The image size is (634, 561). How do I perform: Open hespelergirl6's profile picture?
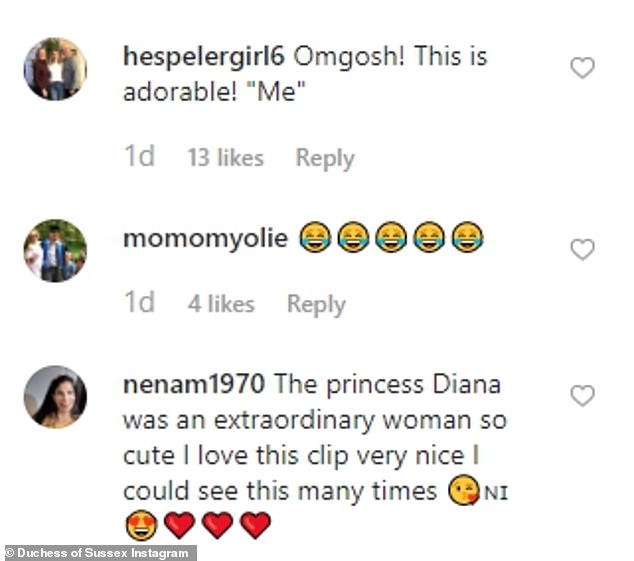(55, 69)
